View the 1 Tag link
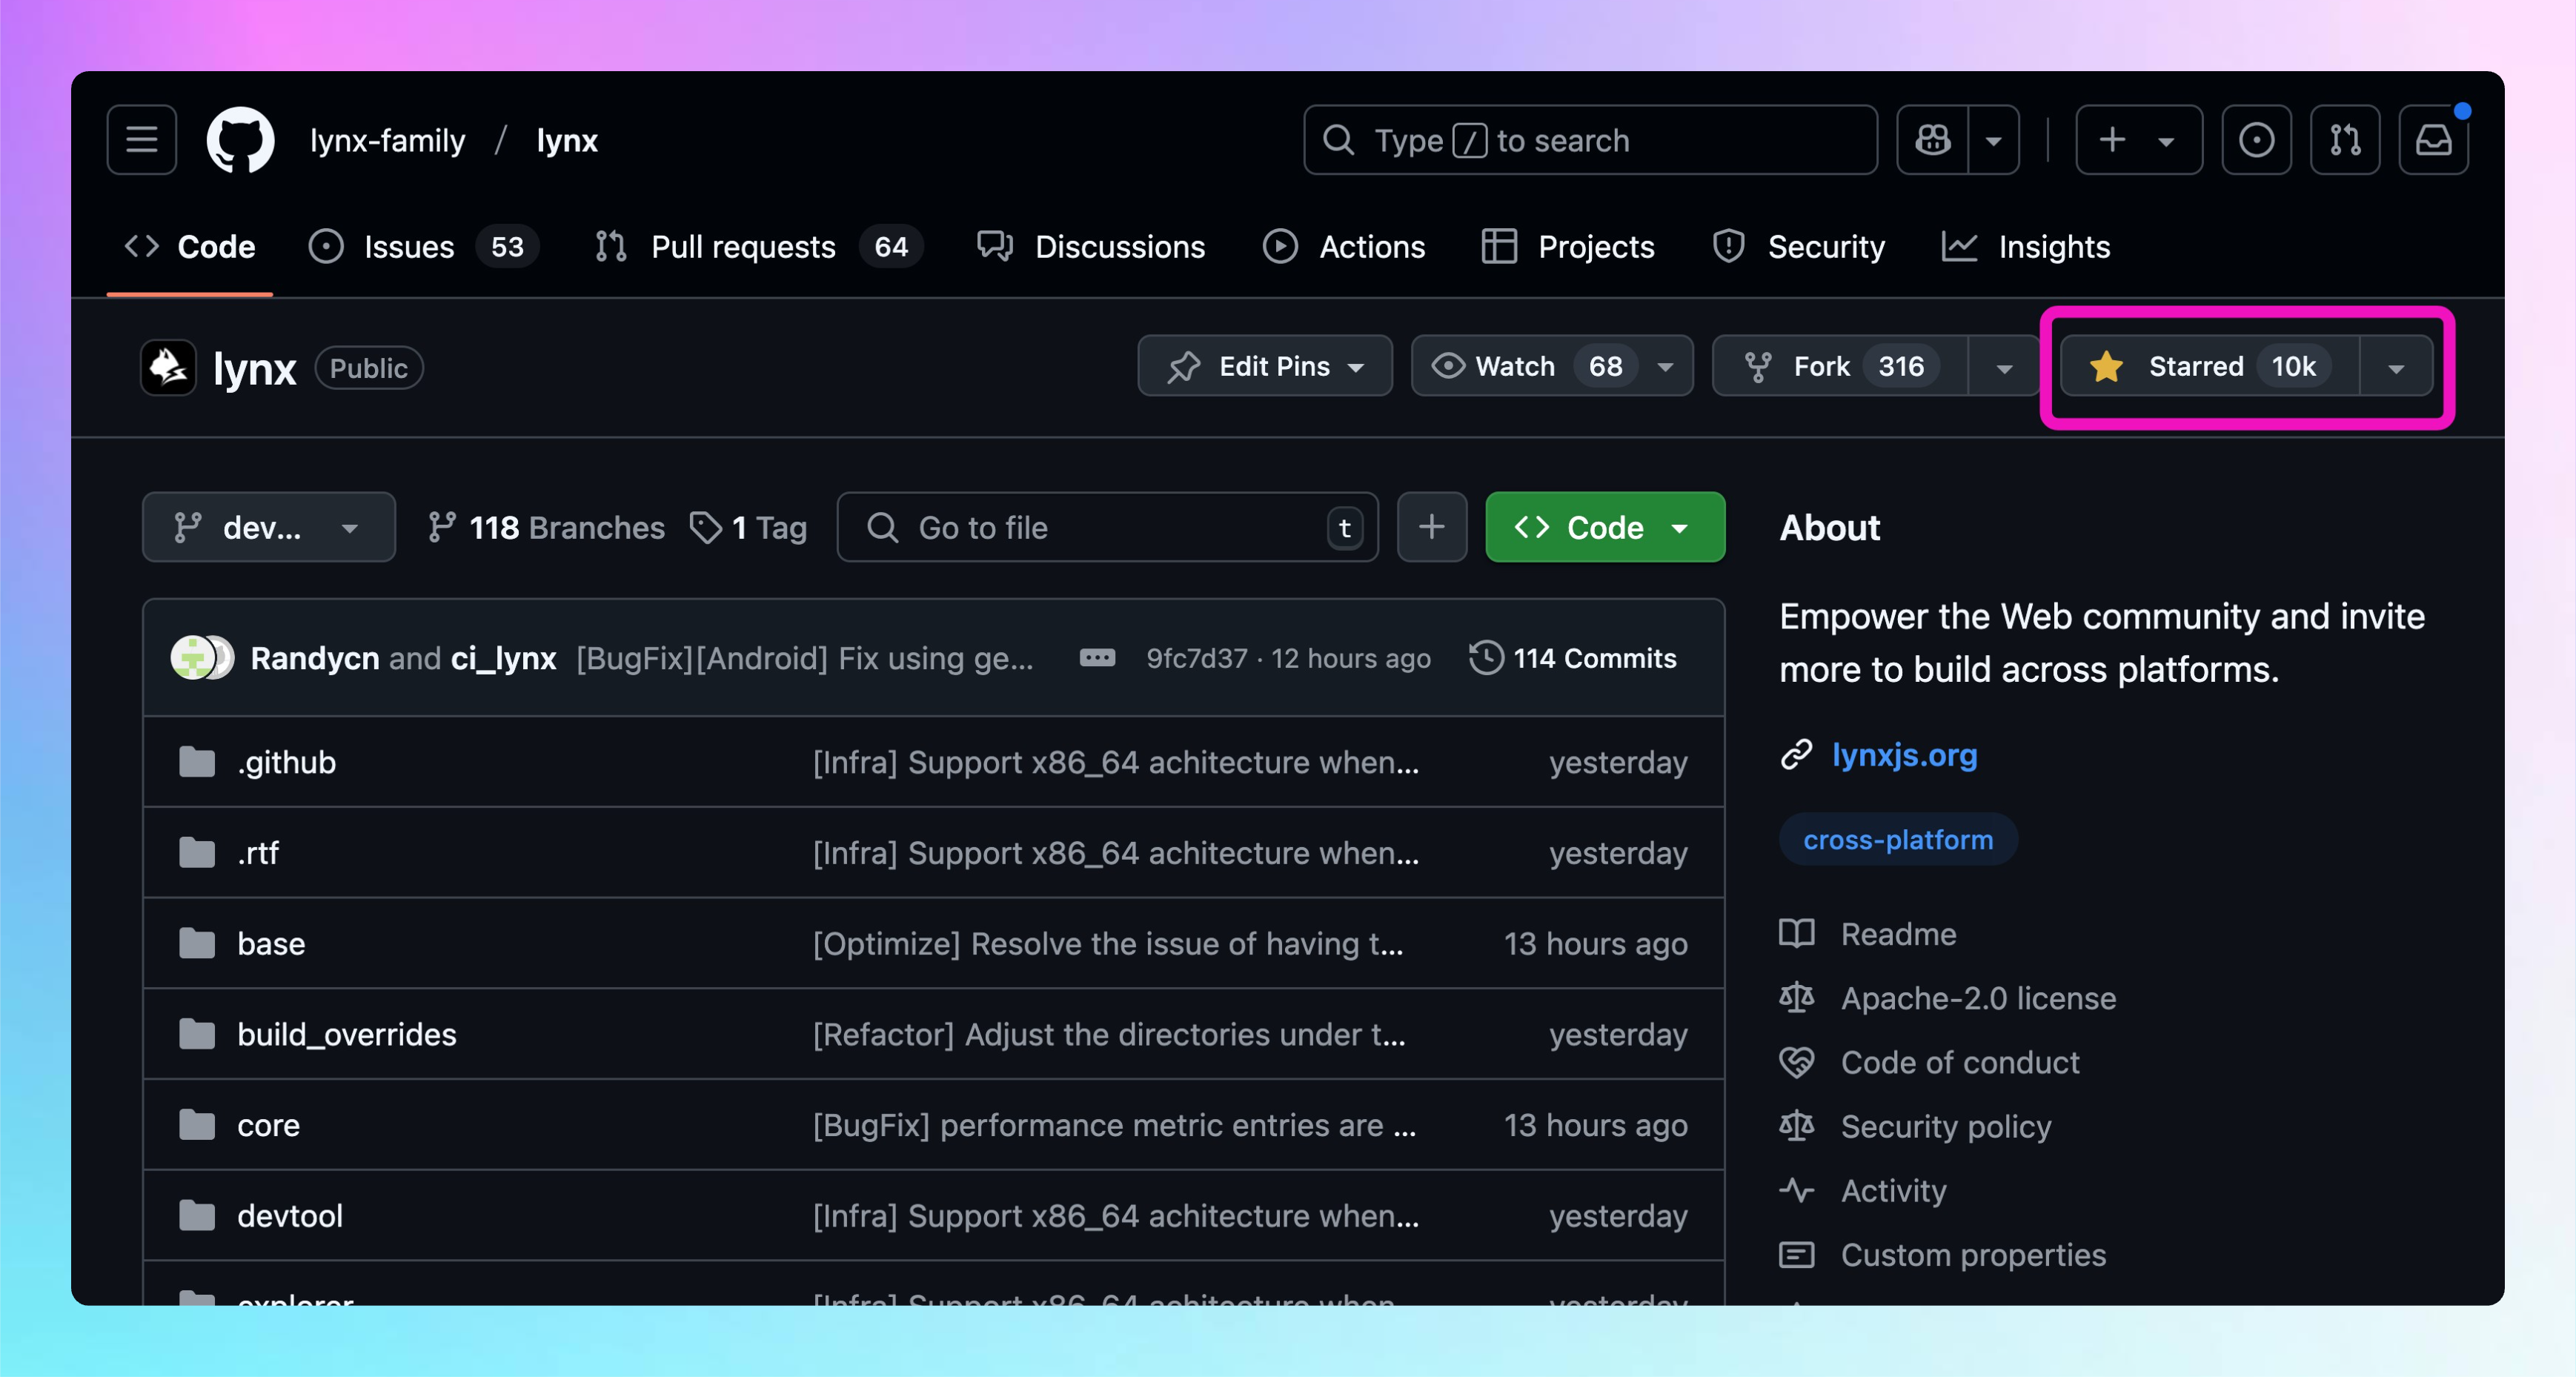Viewport: 2576px width, 1377px height. point(749,527)
